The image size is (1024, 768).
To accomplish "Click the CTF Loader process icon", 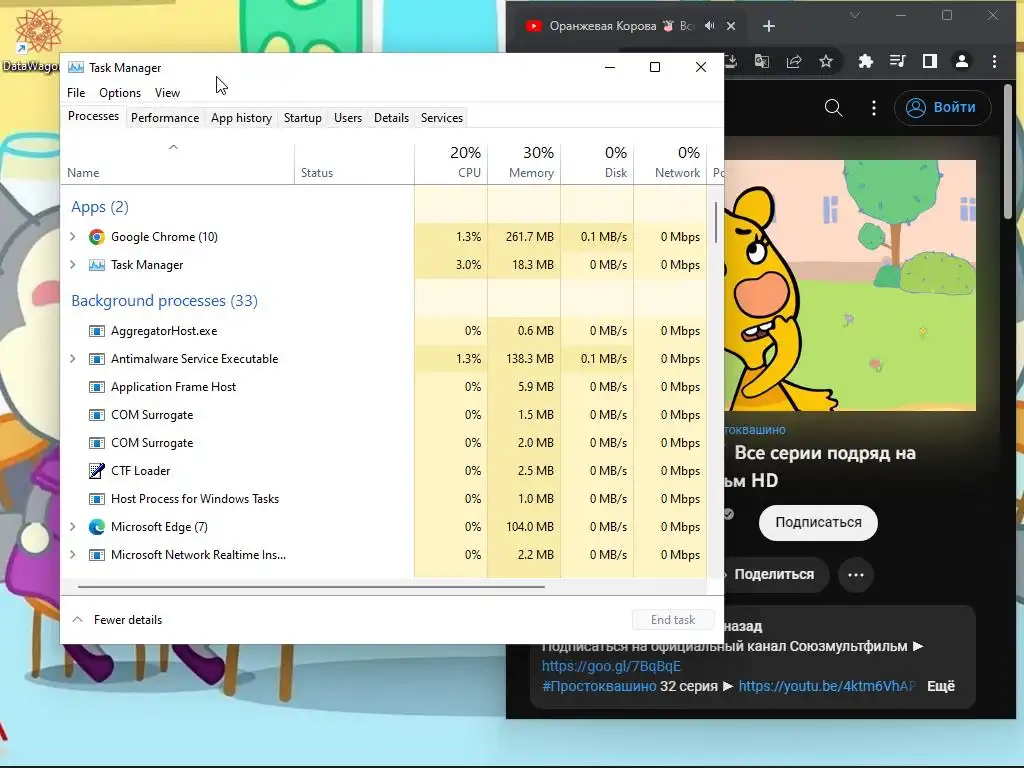I will point(97,471).
